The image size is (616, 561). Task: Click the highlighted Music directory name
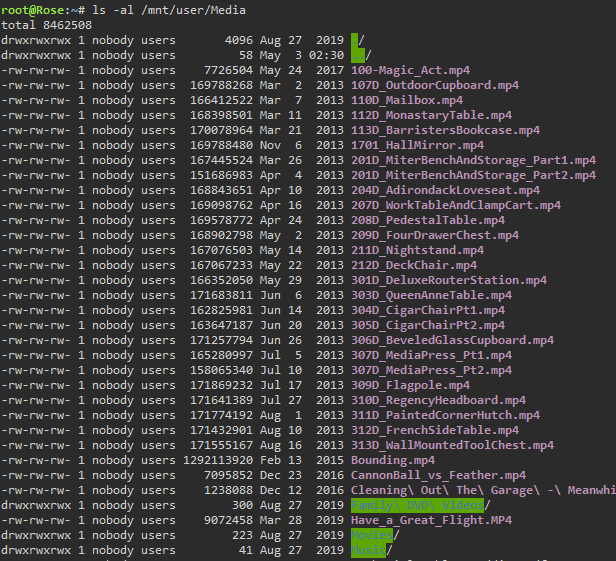tap(368, 550)
